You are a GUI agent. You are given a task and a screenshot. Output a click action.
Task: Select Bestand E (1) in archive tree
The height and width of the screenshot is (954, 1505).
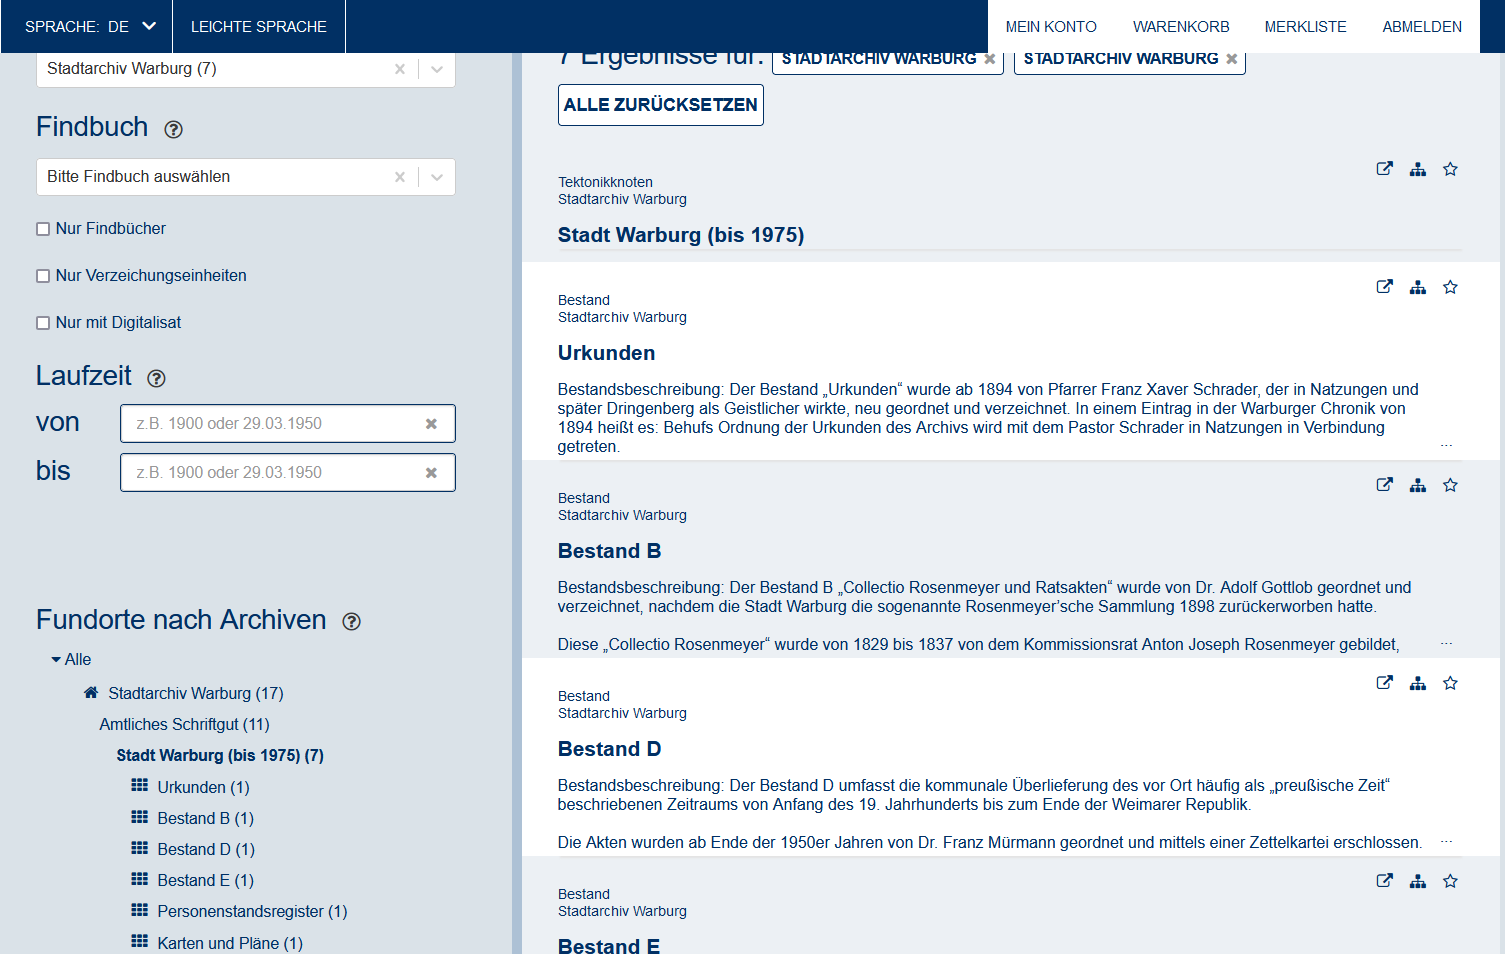(206, 880)
